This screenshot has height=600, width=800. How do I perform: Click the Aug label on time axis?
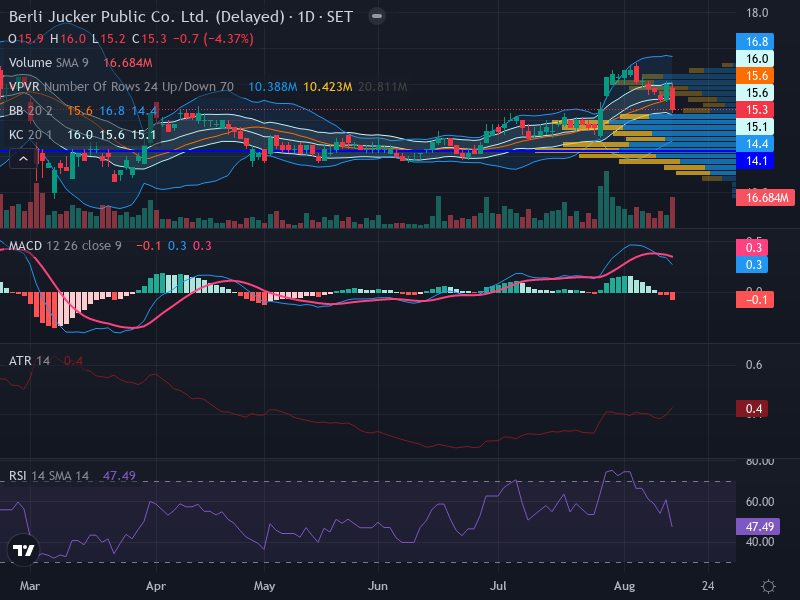(624, 586)
